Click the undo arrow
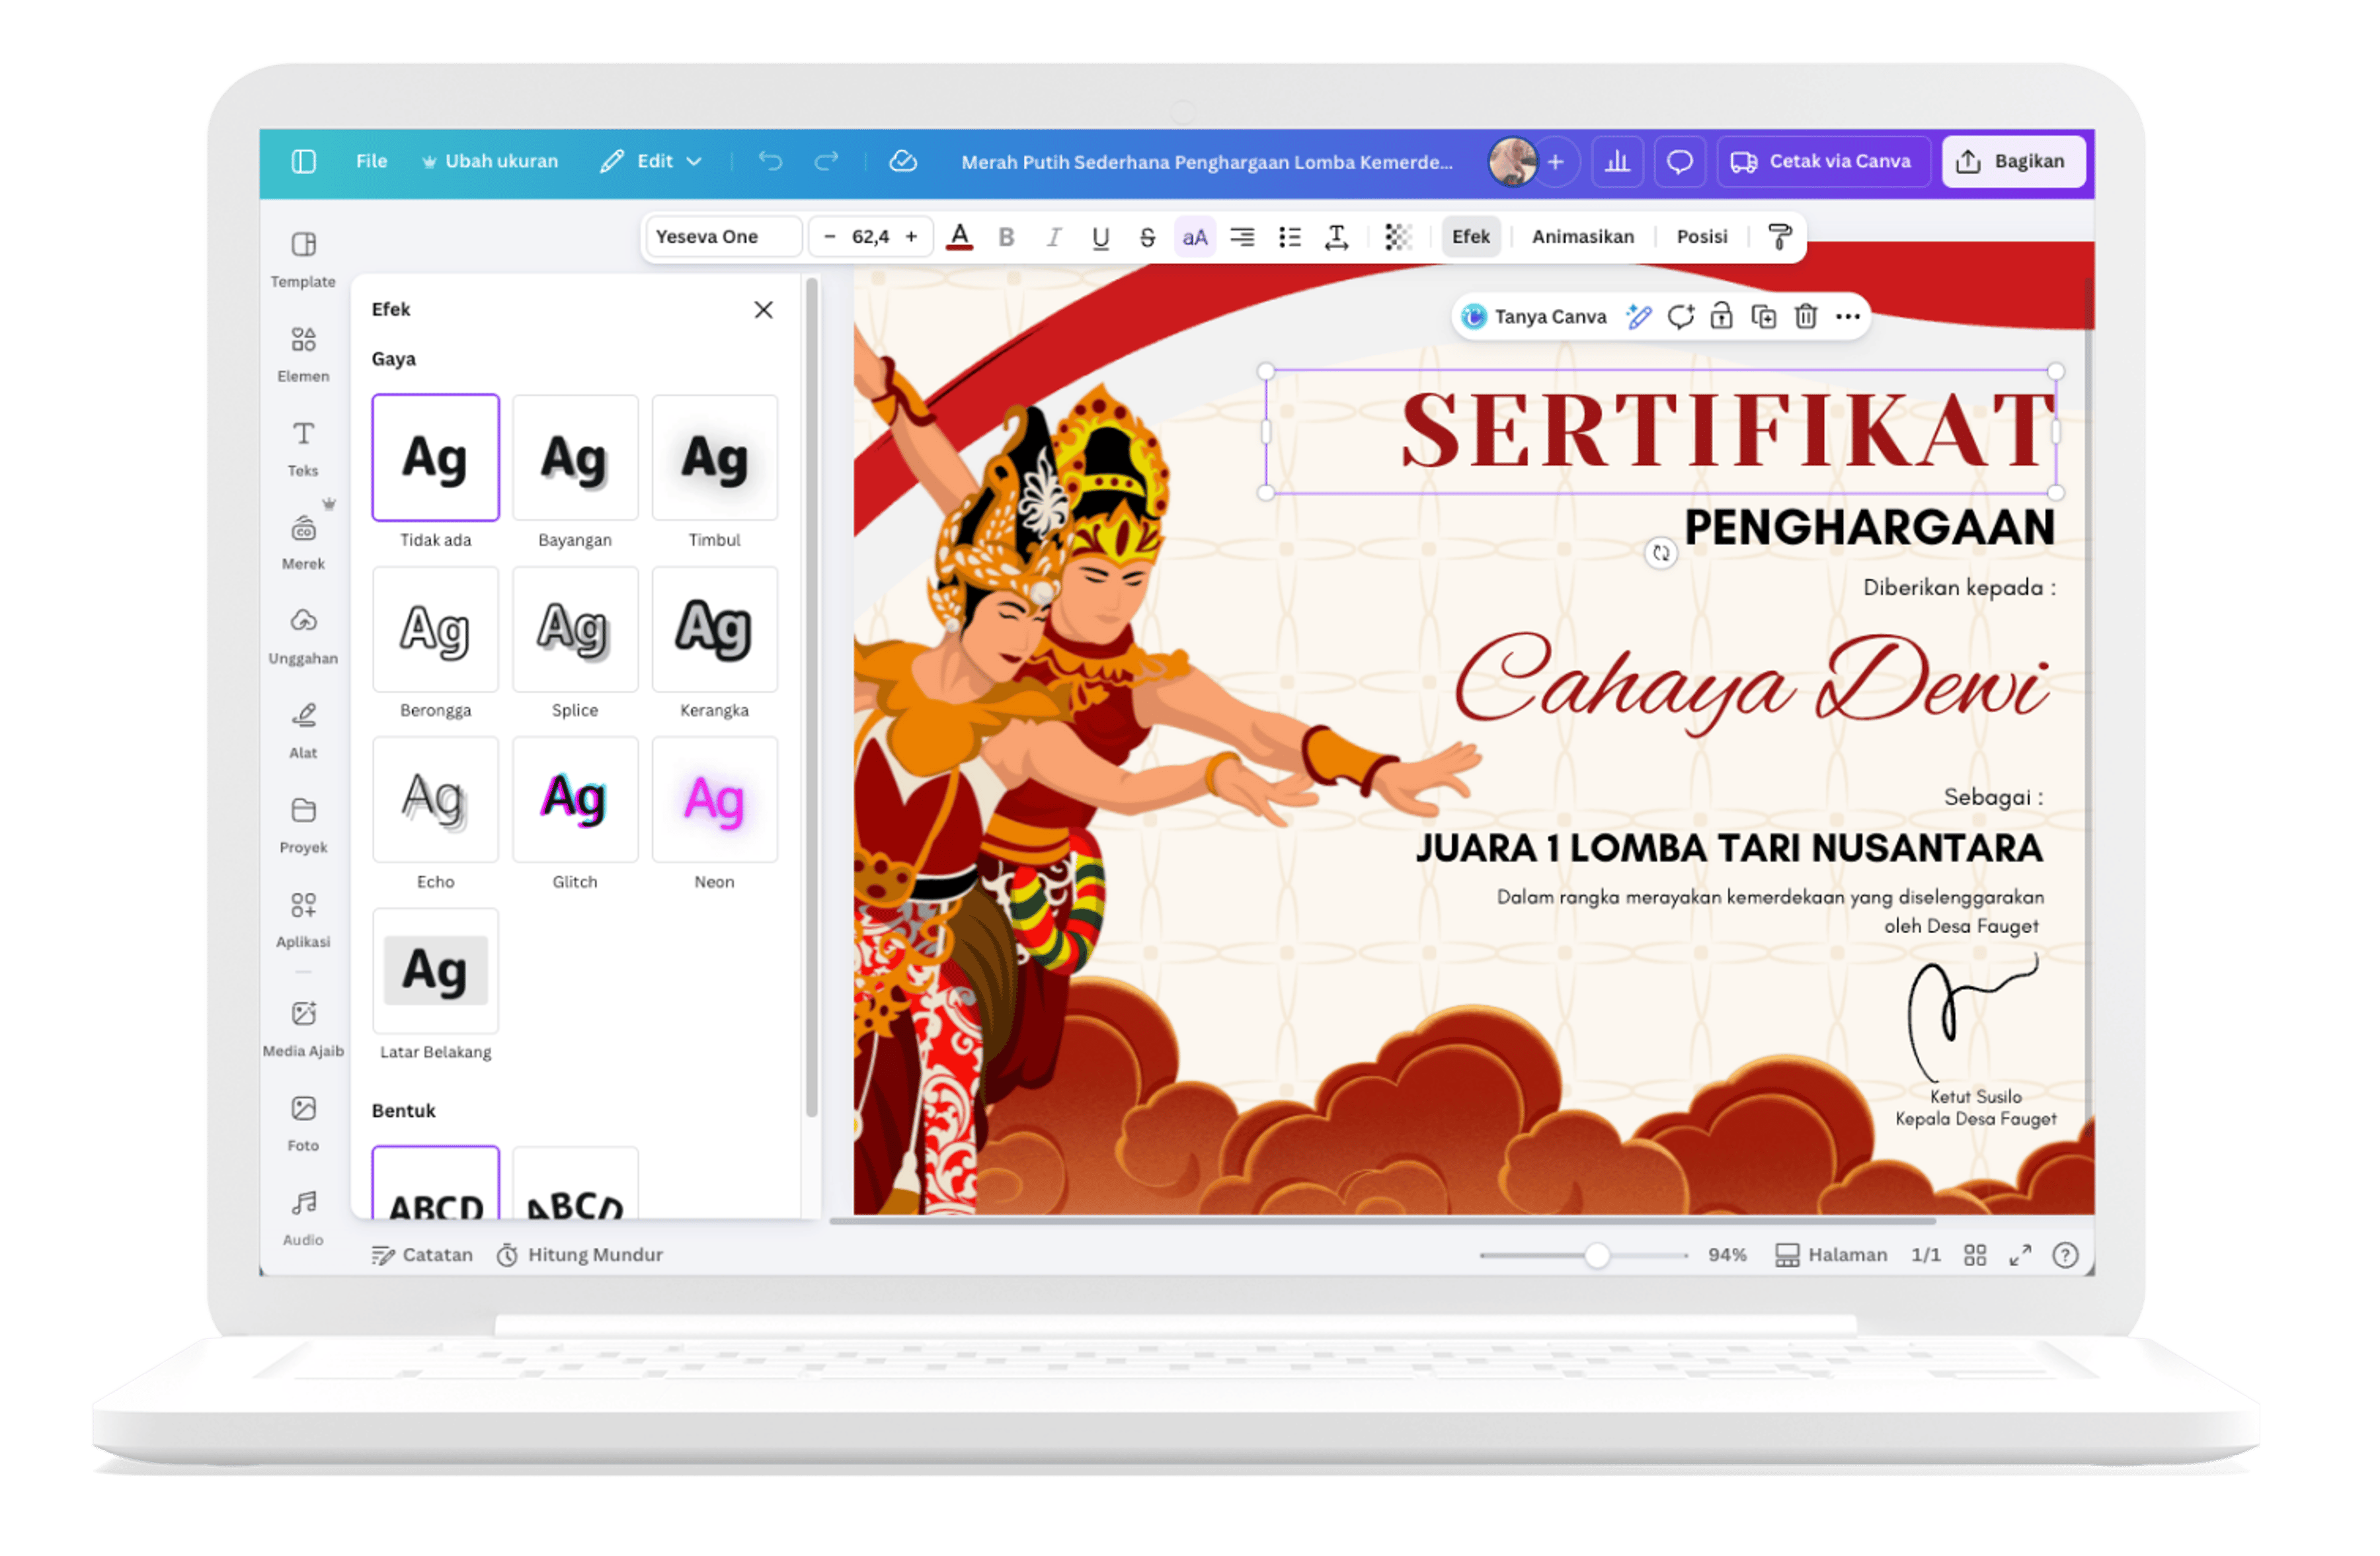 tap(769, 161)
